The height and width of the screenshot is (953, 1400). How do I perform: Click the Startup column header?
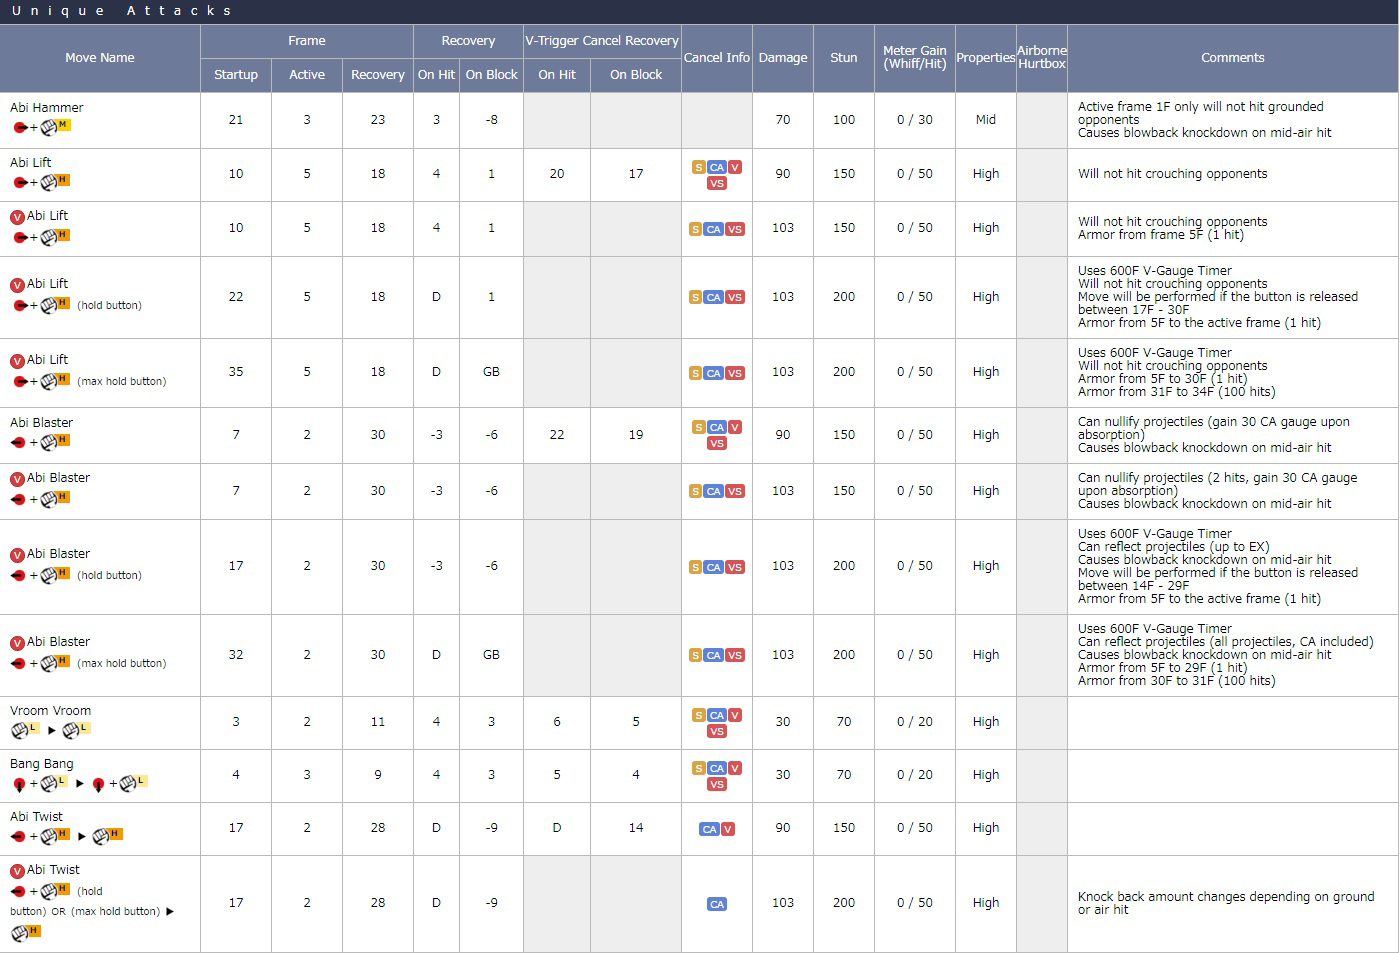tap(236, 75)
